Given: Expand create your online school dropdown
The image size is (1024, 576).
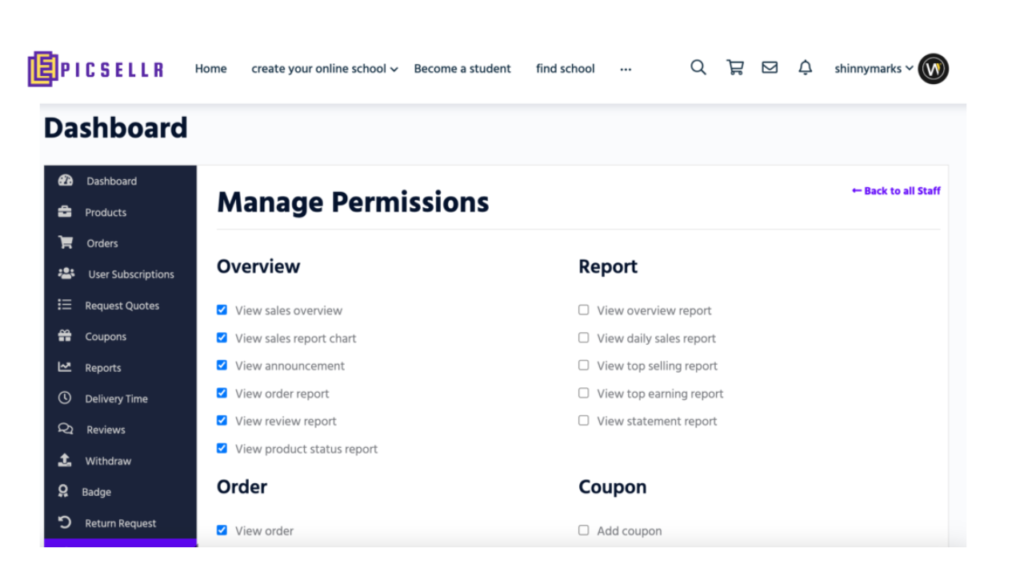Looking at the screenshot, I should (x=325, y=69).
